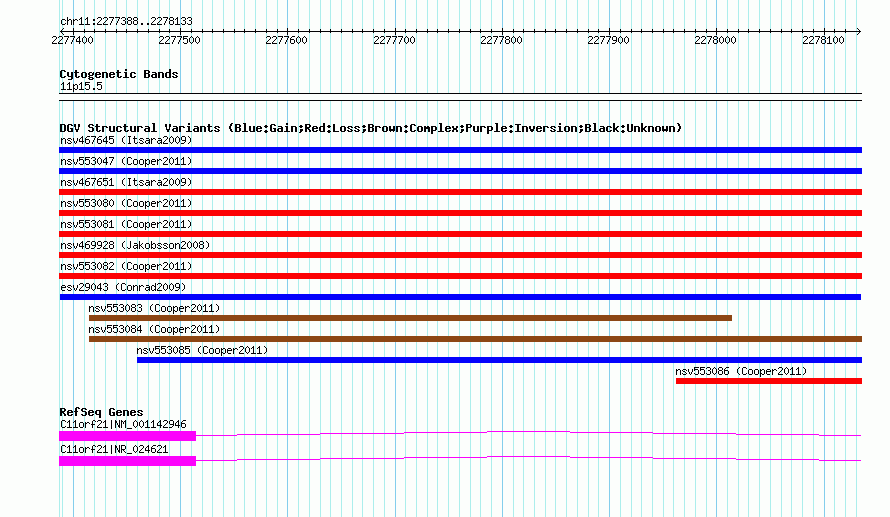The width and height of the screenshot is (890, 517).
Task: Click the nsv467651 (Itsara2009) label
Action: [x=126, y=182]
